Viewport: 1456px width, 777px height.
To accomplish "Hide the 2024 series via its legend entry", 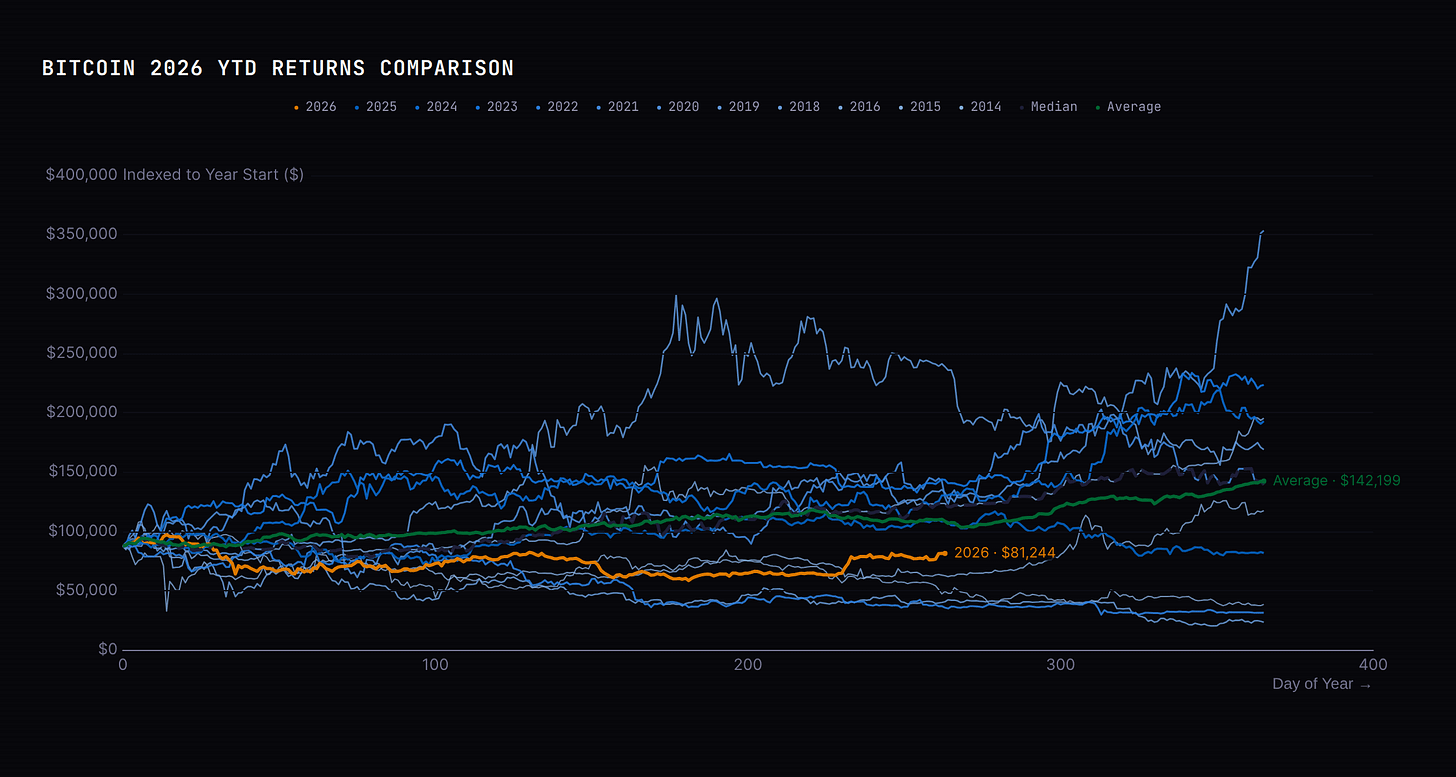I will tap(436, 107).
